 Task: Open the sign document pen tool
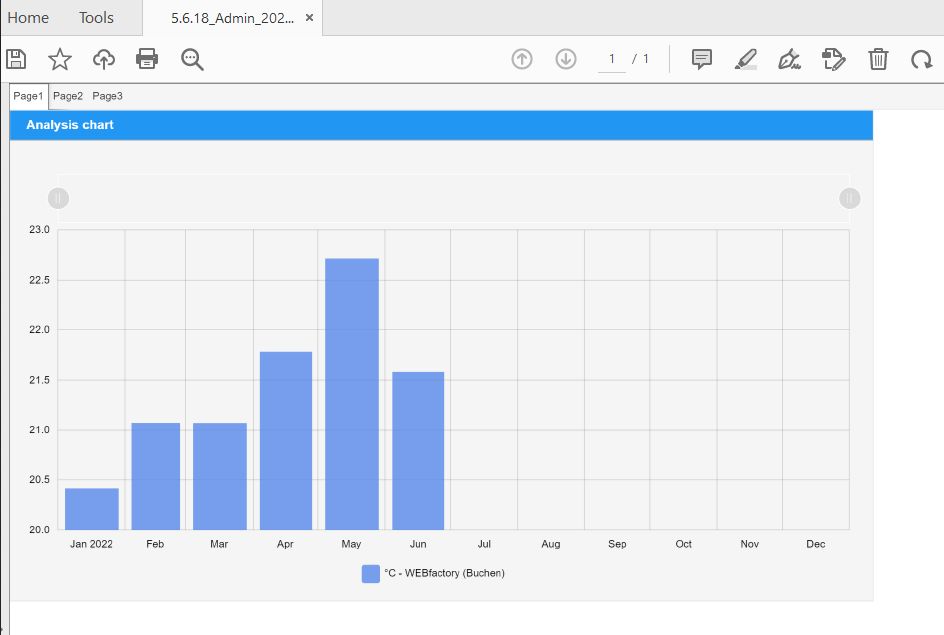[790, 59]
